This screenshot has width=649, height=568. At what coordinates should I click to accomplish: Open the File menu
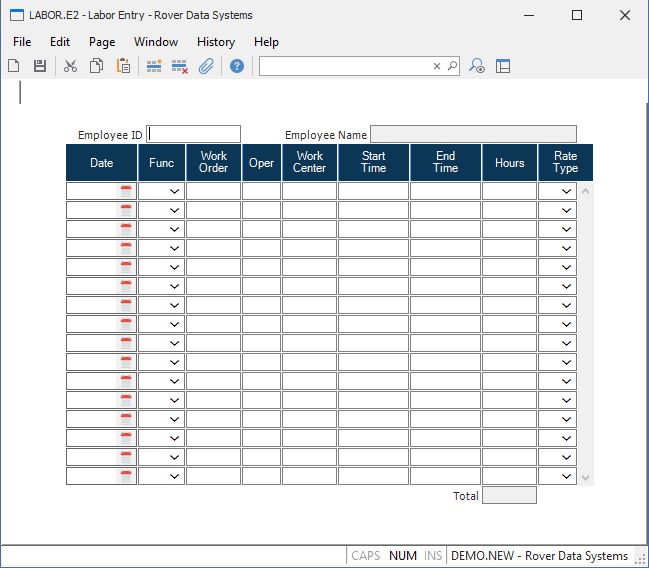22,42
